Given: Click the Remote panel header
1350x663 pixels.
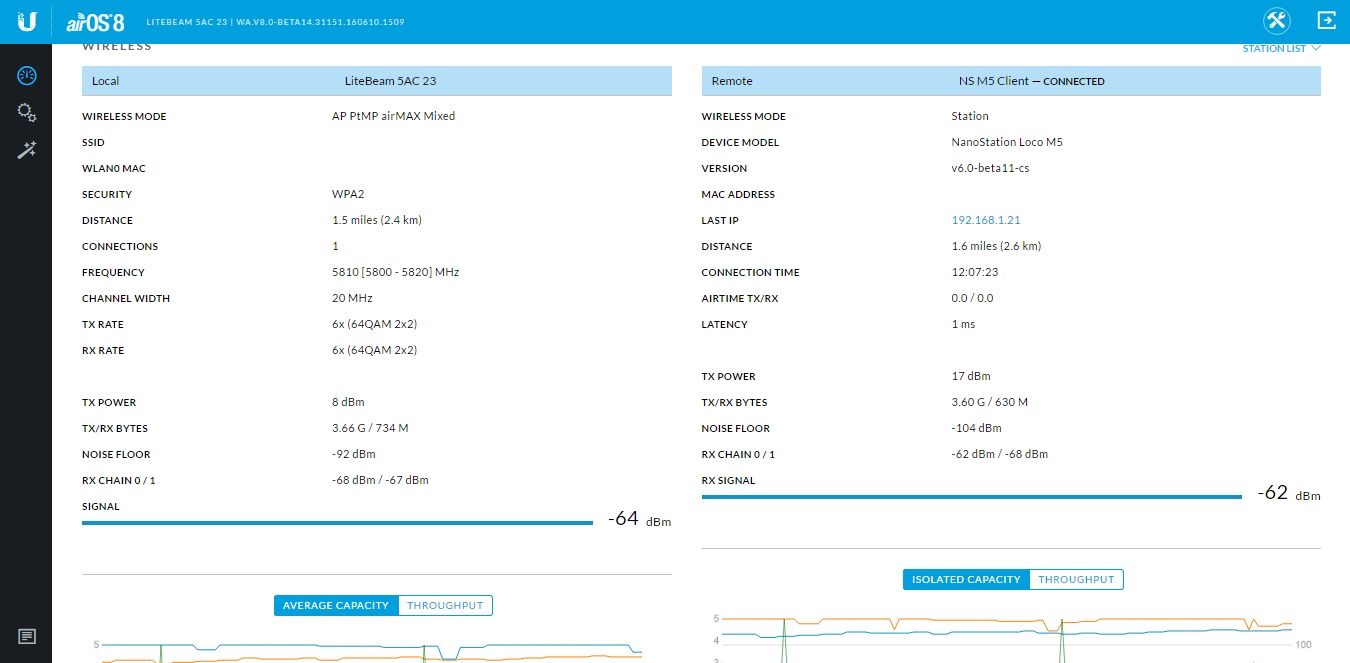Looking at the screenshot, I should point(1011,81).
